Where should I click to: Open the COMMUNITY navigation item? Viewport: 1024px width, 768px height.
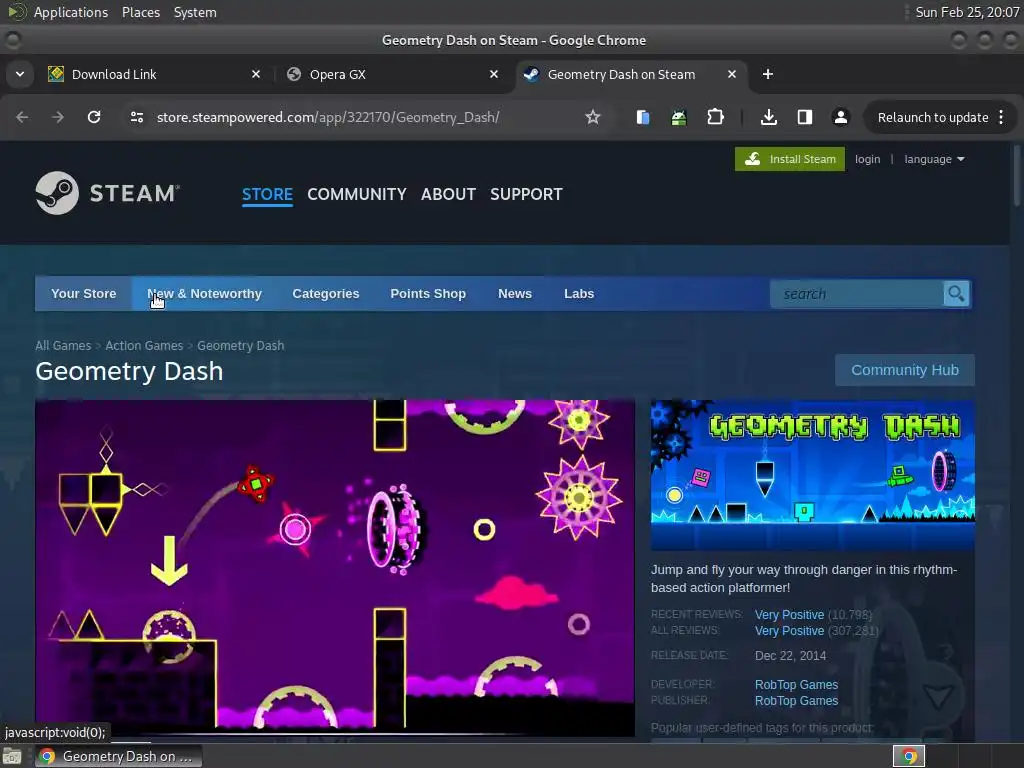click(357, 194)
